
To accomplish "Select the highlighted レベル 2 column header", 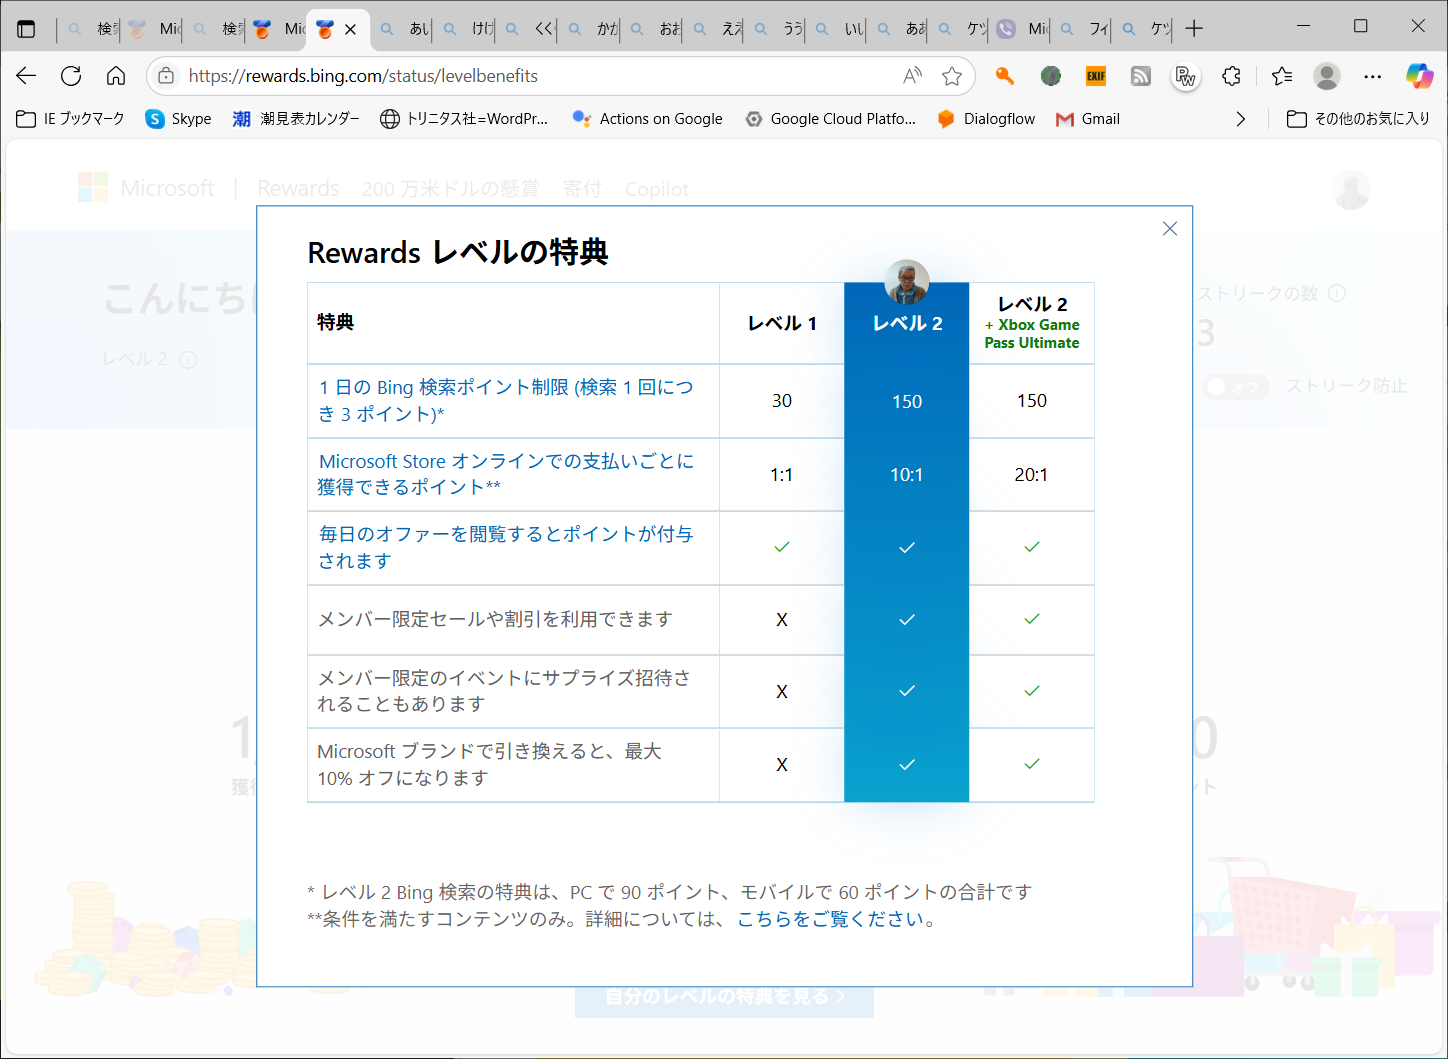I will point(907,323).
